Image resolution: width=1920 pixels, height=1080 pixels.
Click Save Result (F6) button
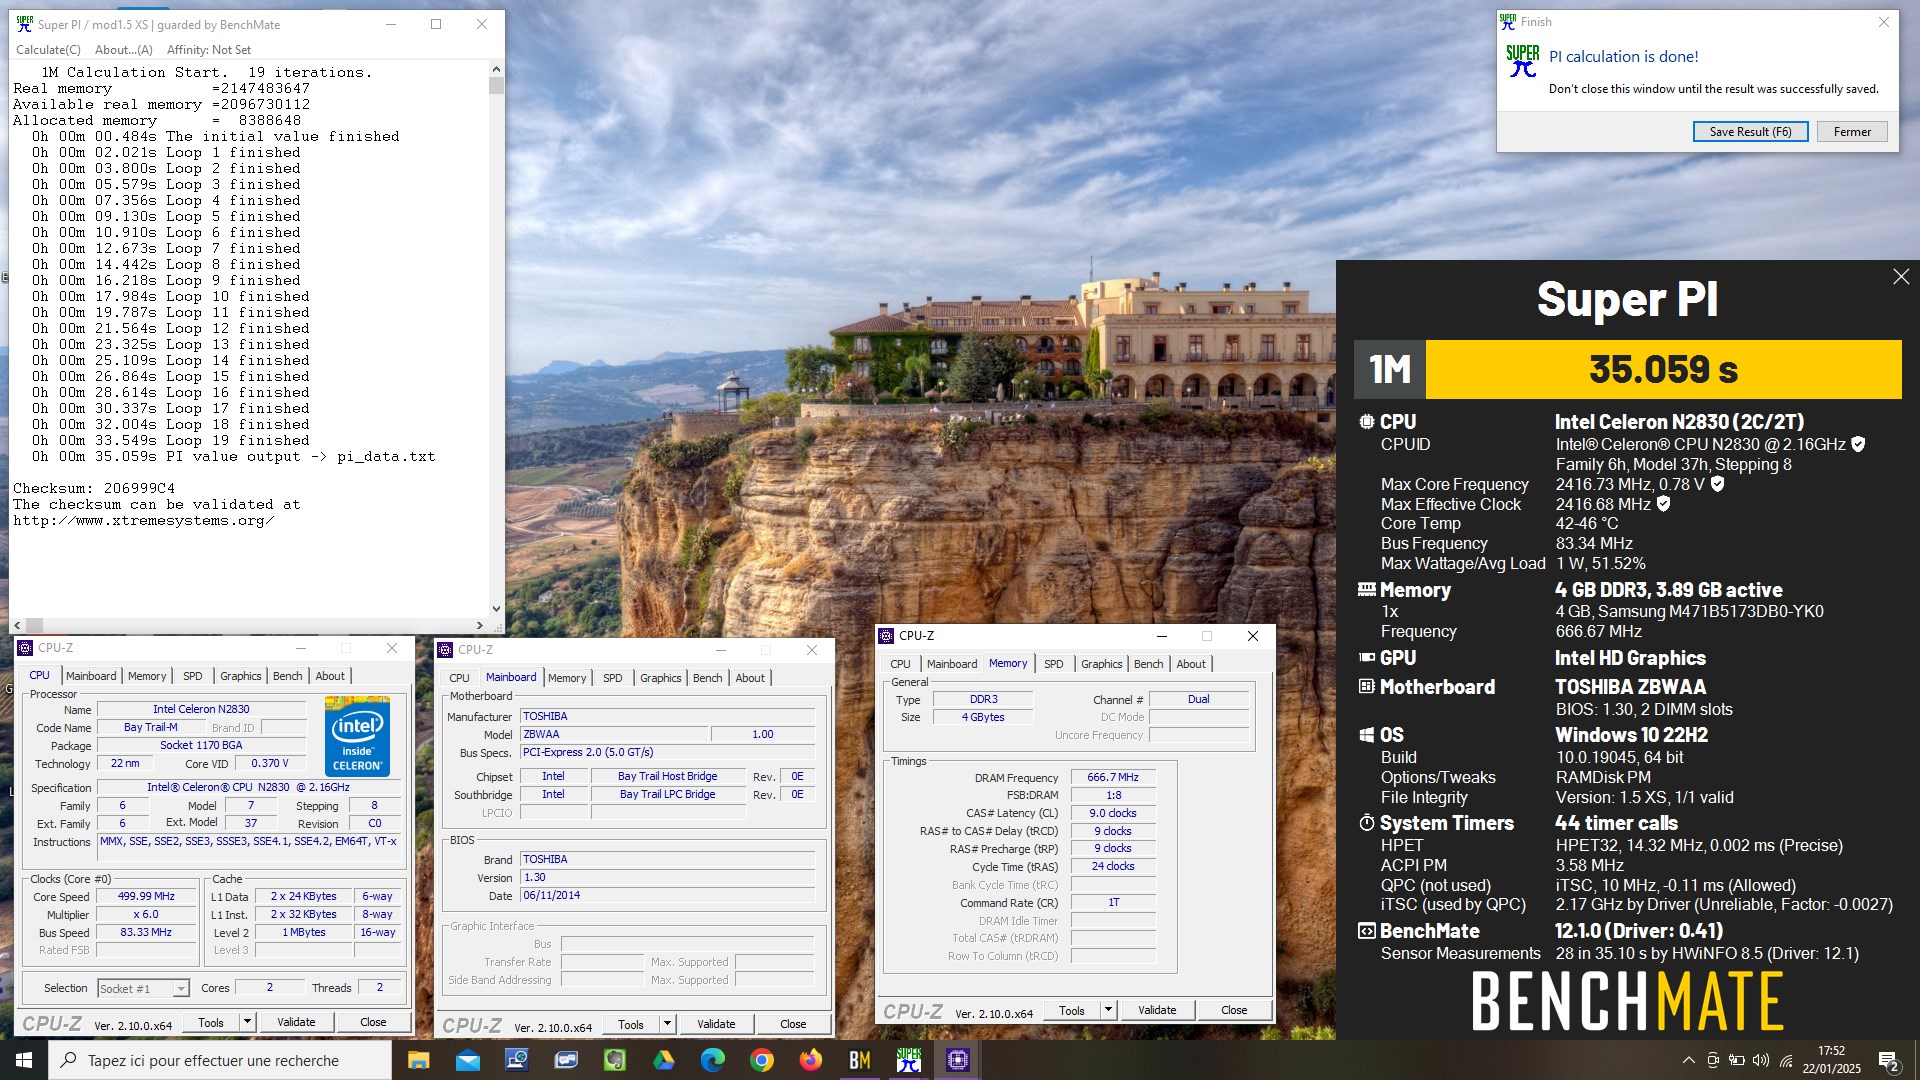click(1750, 132)
